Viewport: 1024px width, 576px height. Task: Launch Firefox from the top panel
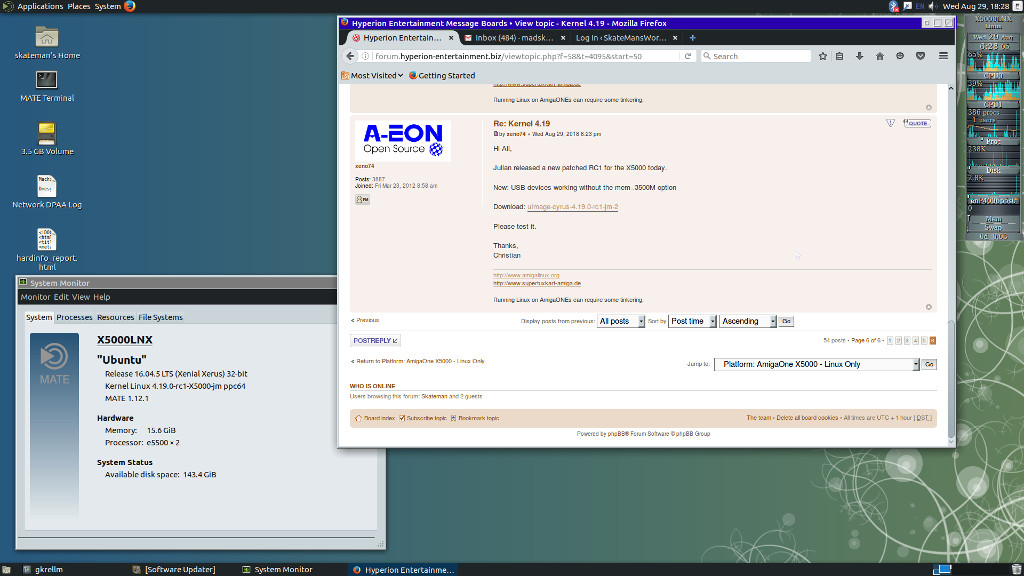[129, 6]
